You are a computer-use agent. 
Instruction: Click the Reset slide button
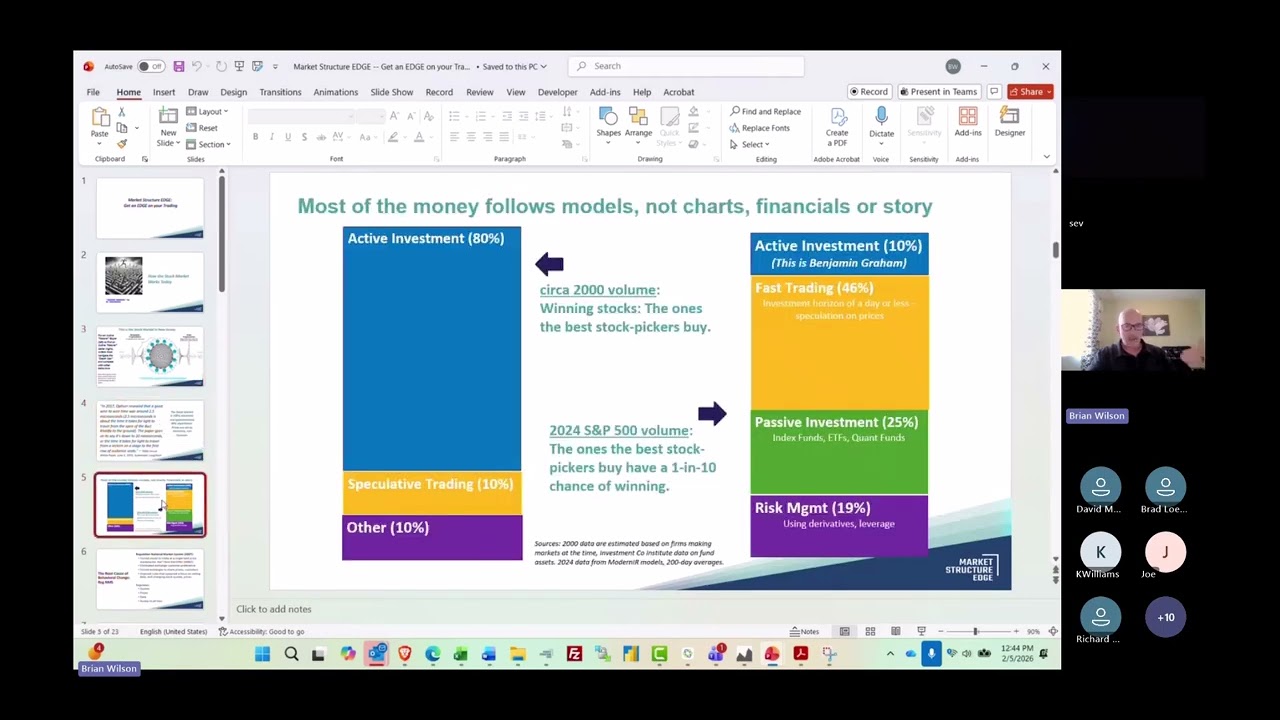click(x=202, y=128)
